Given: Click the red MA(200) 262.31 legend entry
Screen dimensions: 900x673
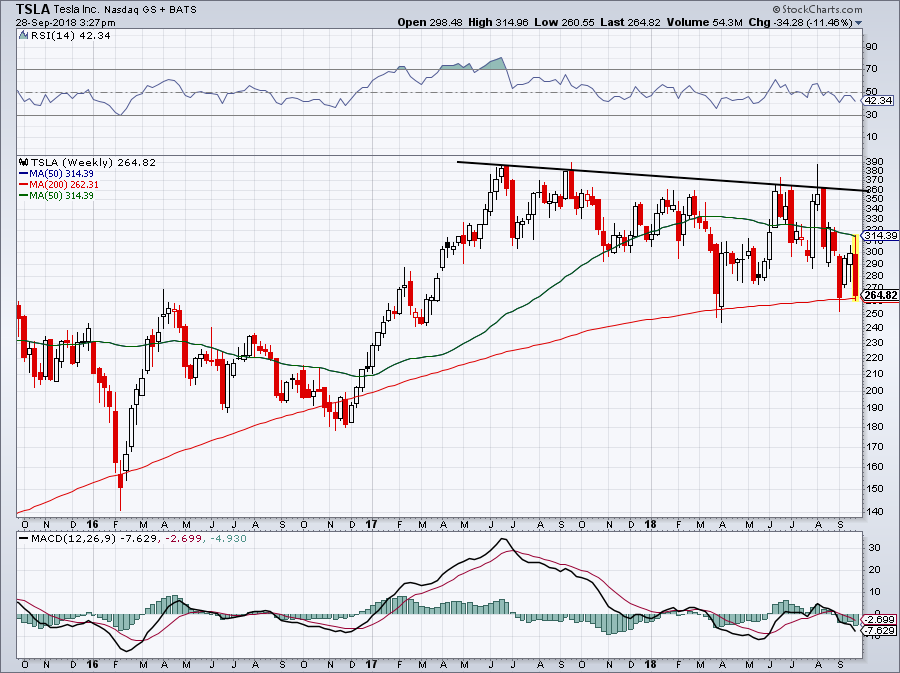Looking at the screenshot, I should (59, 184).
